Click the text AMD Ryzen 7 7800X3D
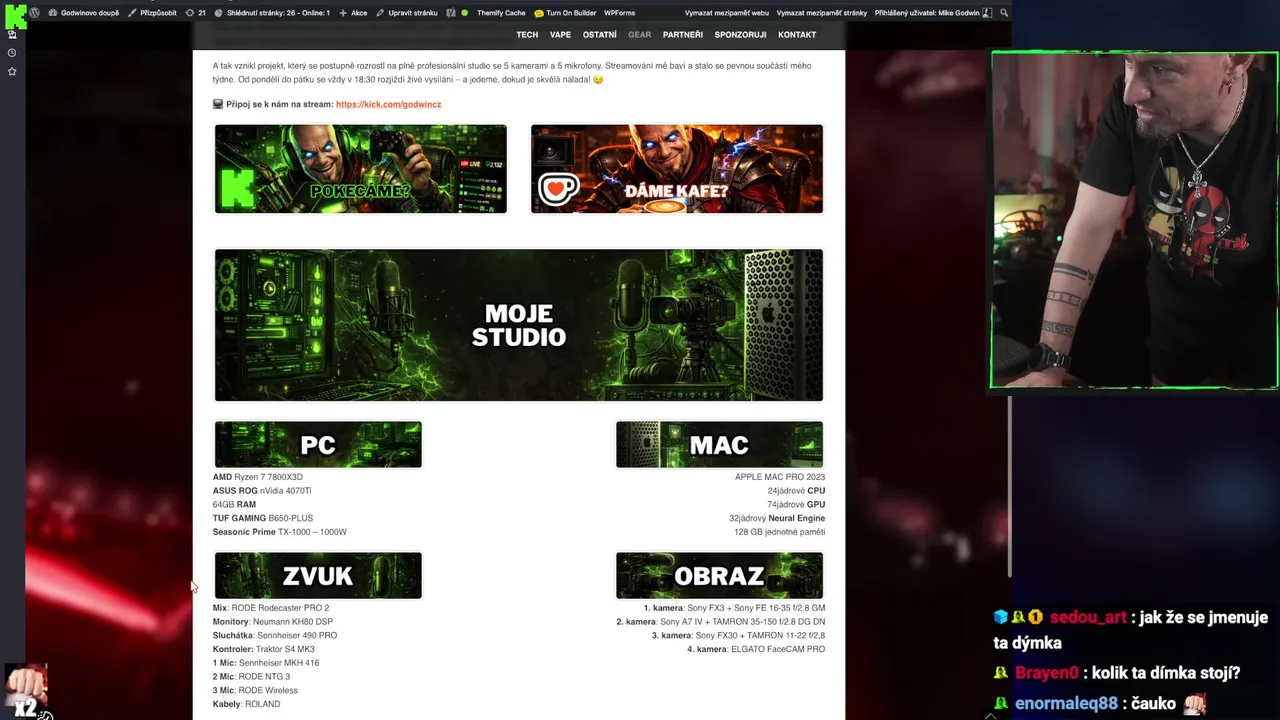 click(x=258, y=477)
